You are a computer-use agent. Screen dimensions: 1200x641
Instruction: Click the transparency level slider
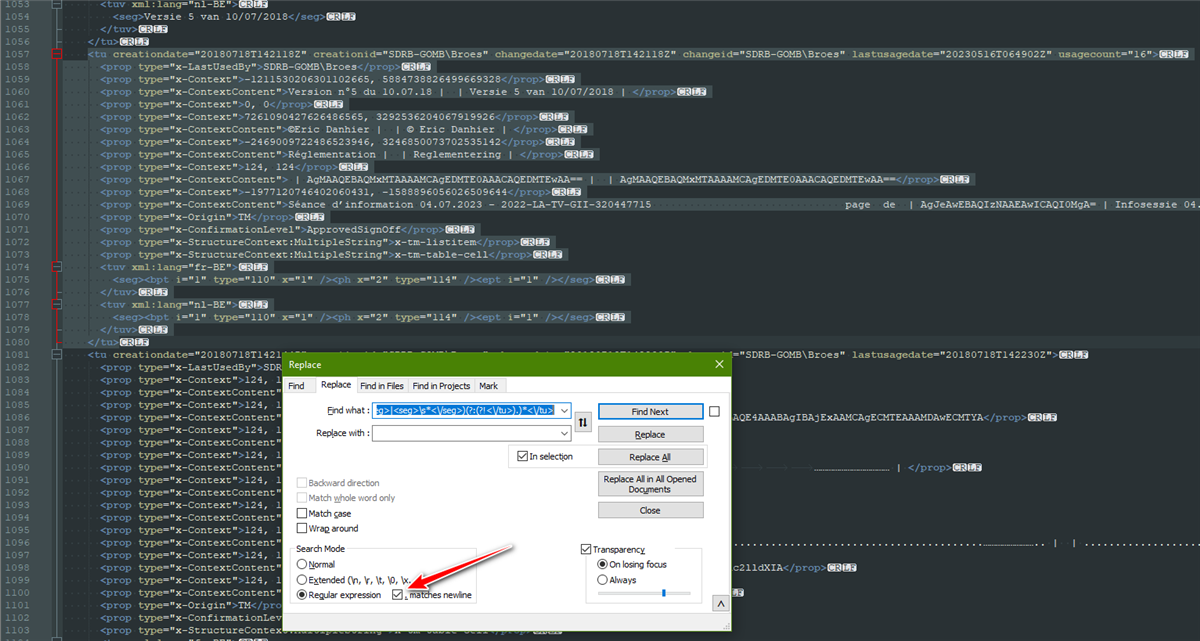pos(644,593)
